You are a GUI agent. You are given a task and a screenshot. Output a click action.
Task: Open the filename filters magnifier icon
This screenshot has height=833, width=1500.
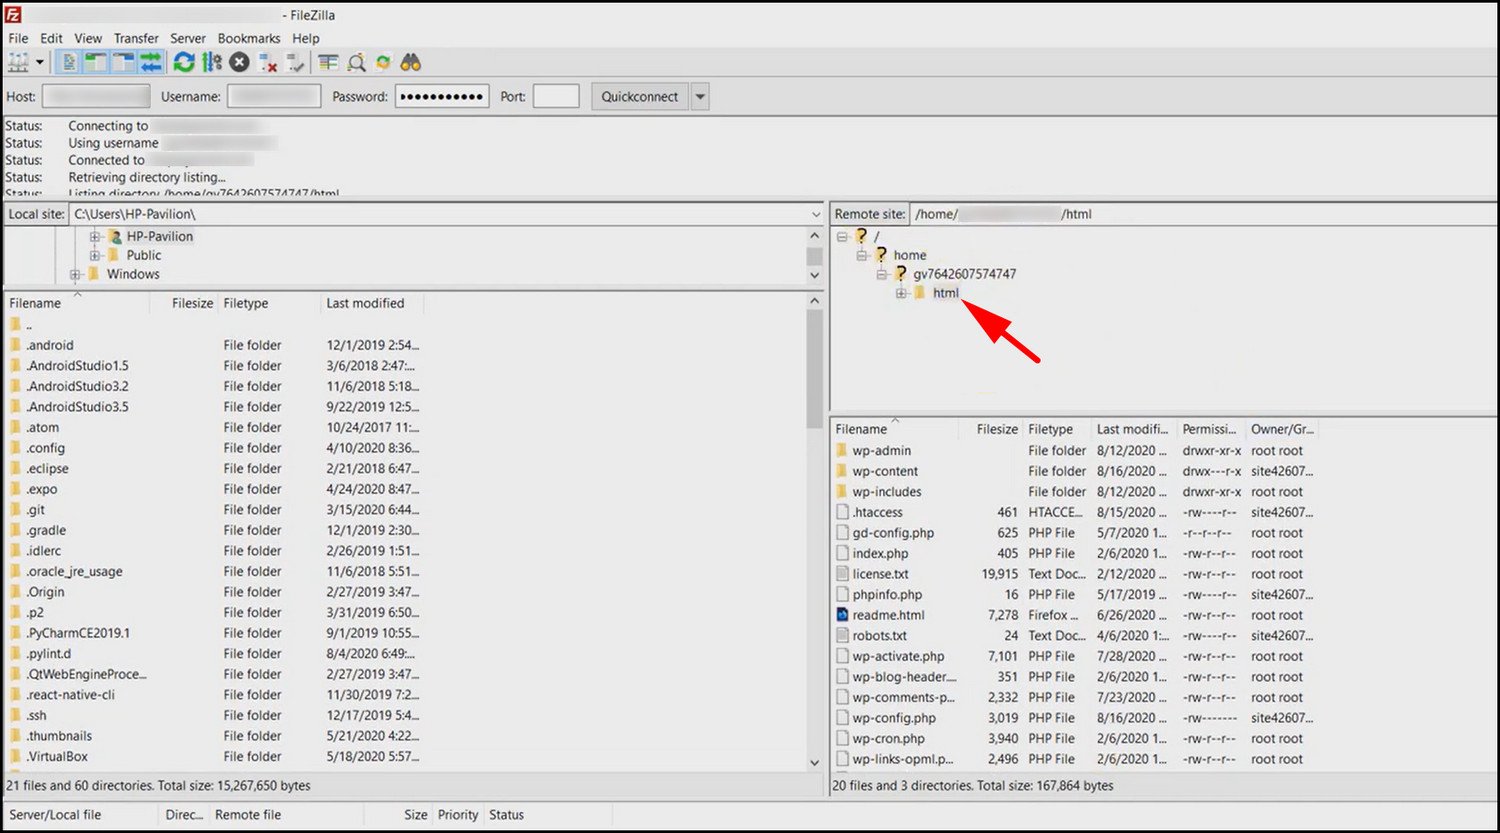coord(356,63)
